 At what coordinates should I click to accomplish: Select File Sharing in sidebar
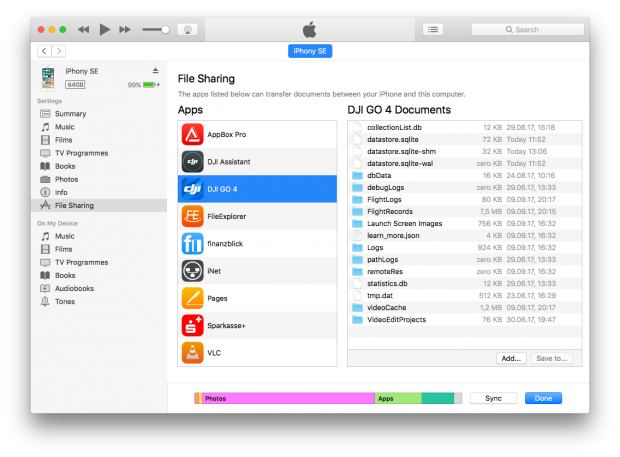pyautogui.click(x=99, y=205)
